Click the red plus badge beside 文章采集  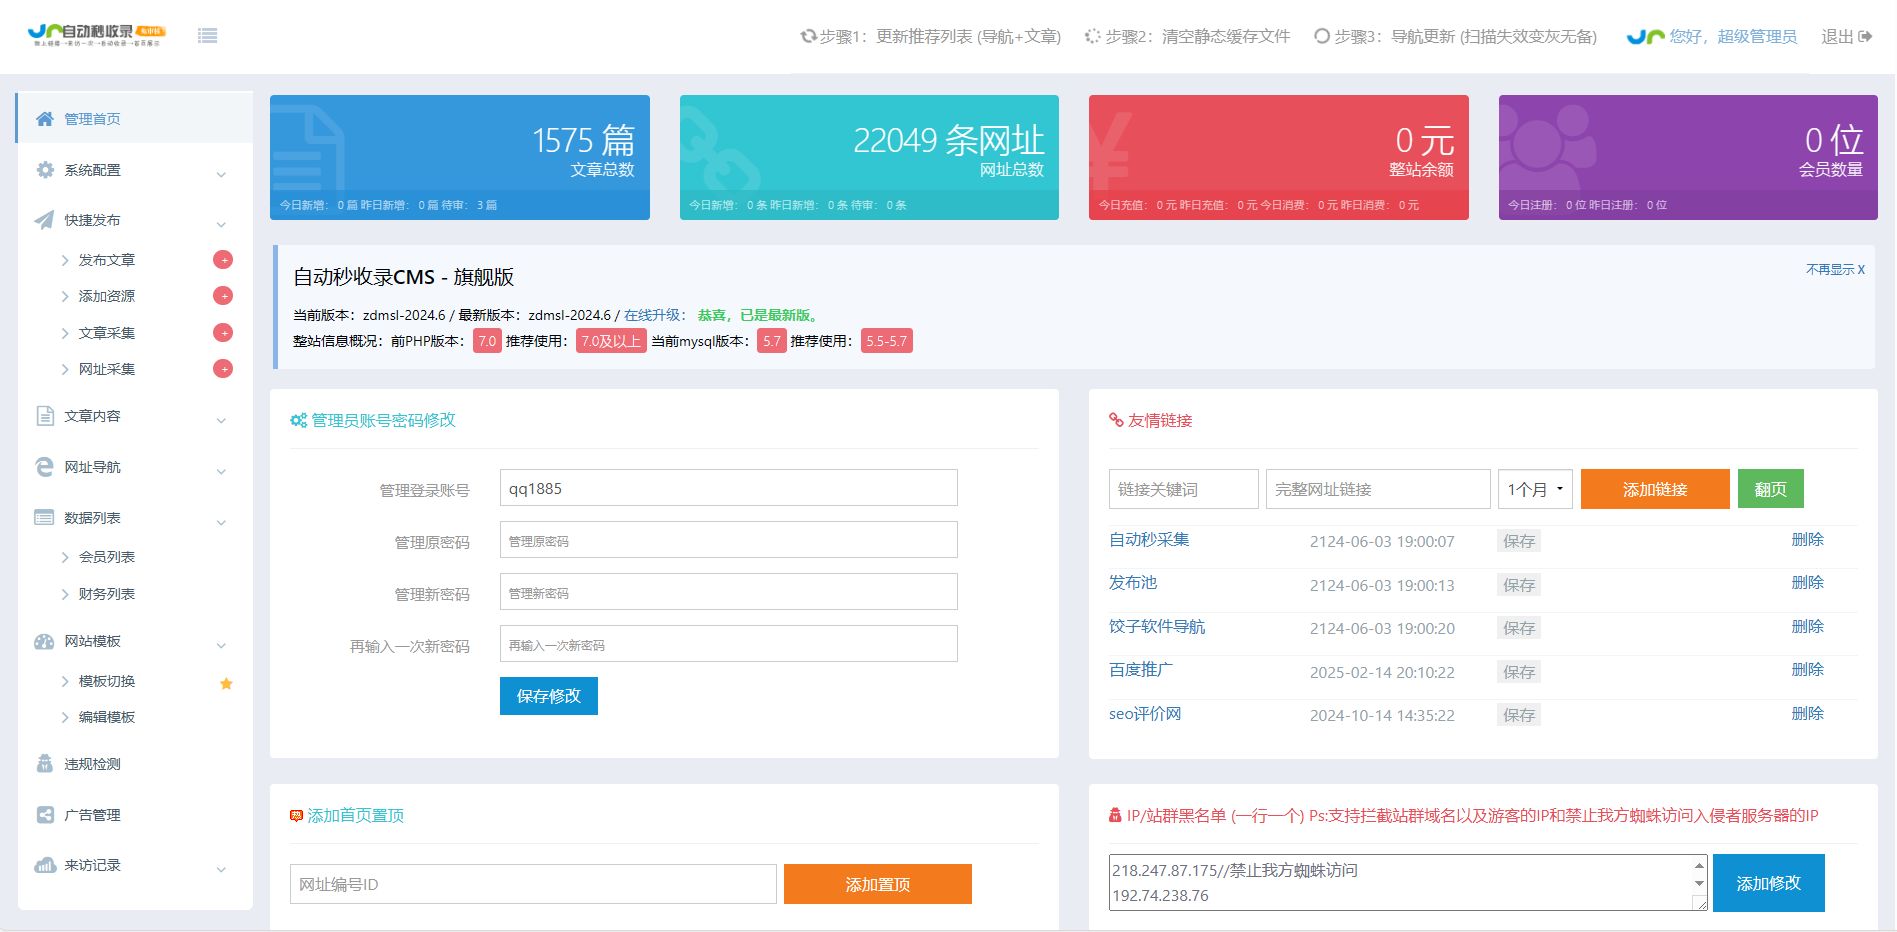223,333
